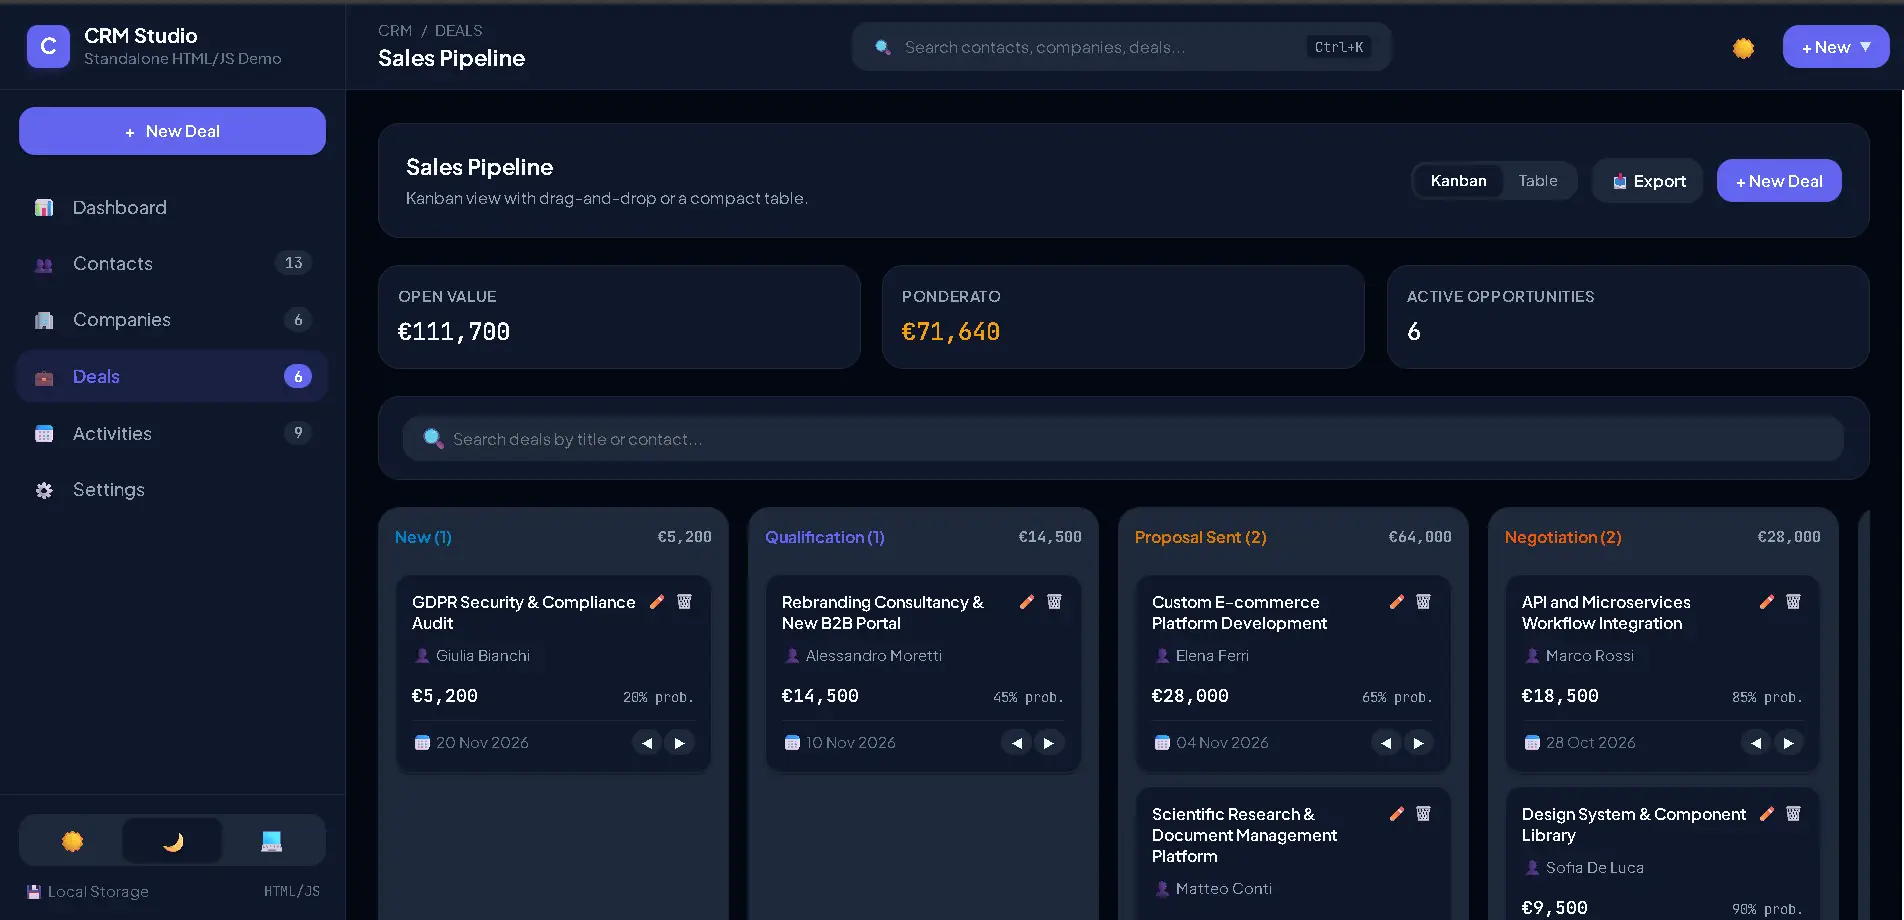Delete the Scientific Research & Document Management deal
This screenshot has height=920, width=1904.
click(1423, 814)
